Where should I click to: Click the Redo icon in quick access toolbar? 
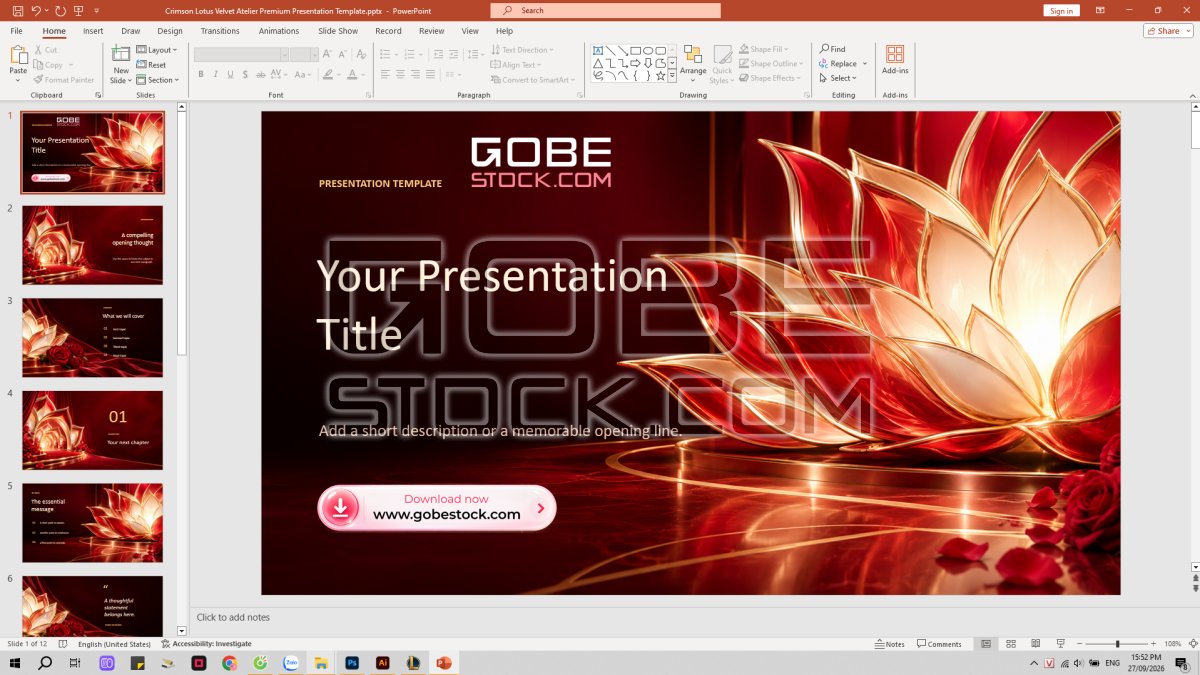coord(60,10)
